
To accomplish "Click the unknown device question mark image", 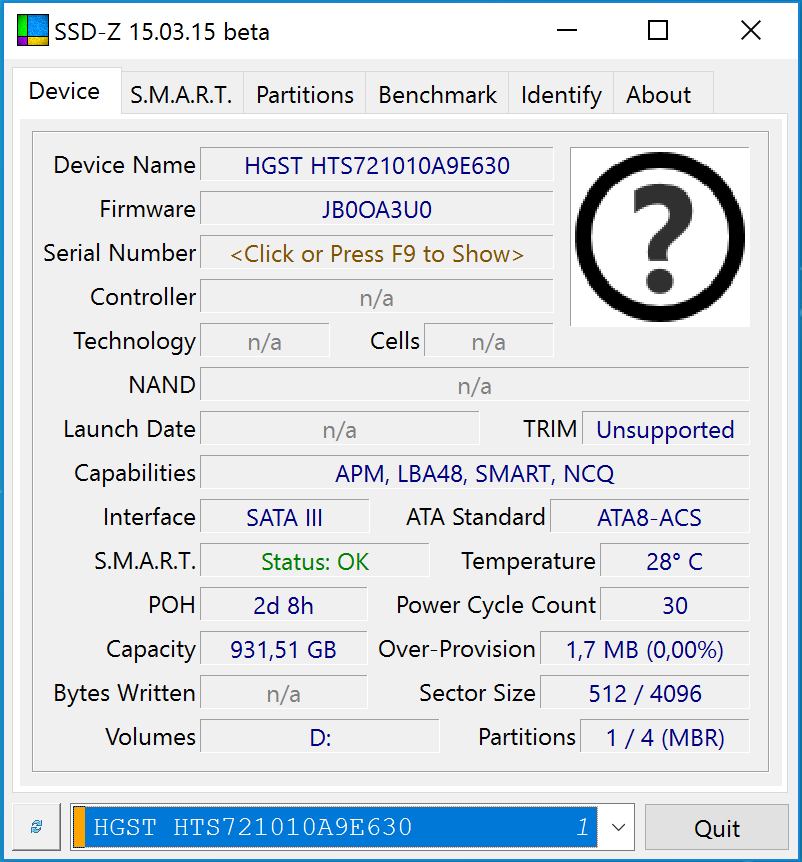I will (x=660, y=236).
